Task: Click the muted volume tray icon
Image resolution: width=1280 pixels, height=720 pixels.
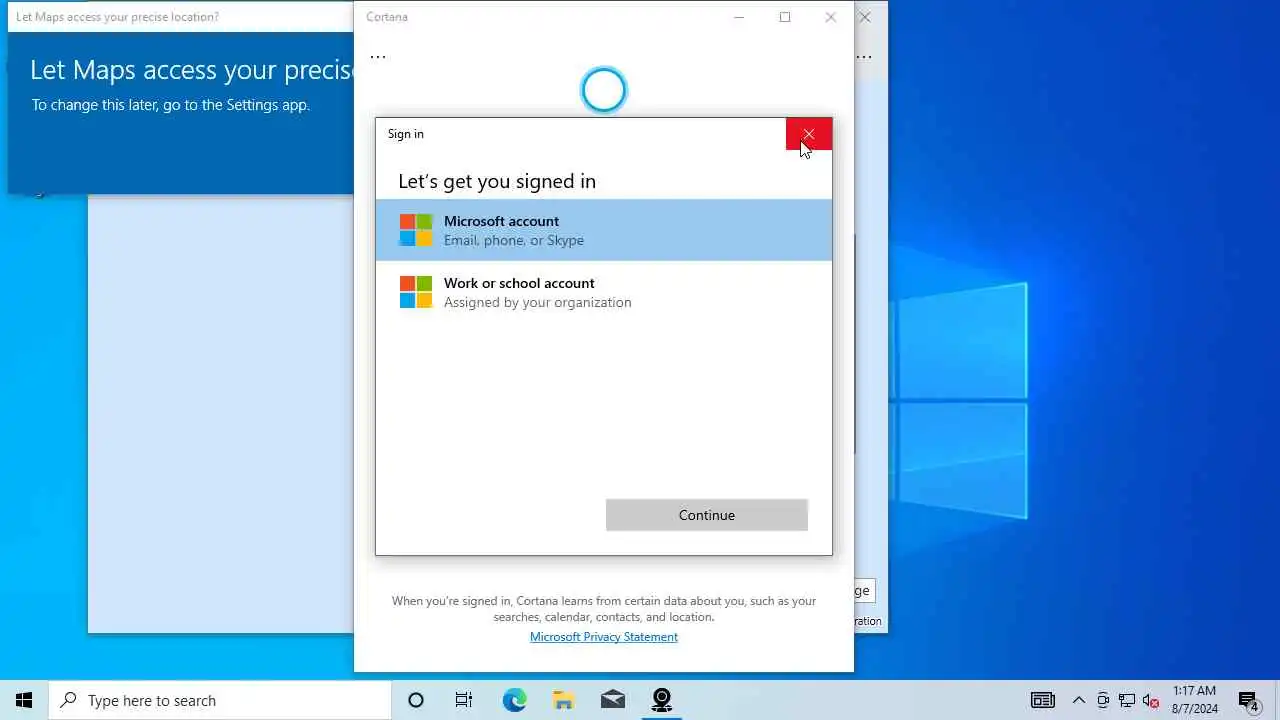Action: [x=1151, y=700]
